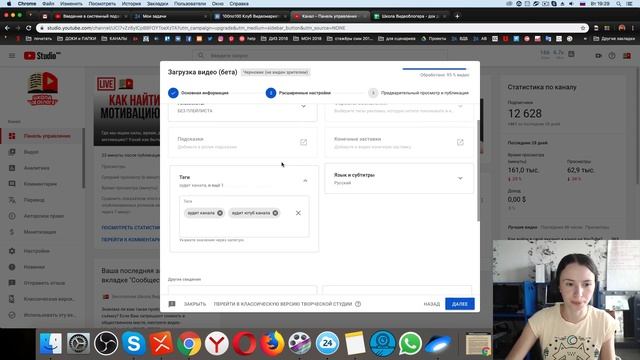Open WhatsApp from the dock

(410, 343)
